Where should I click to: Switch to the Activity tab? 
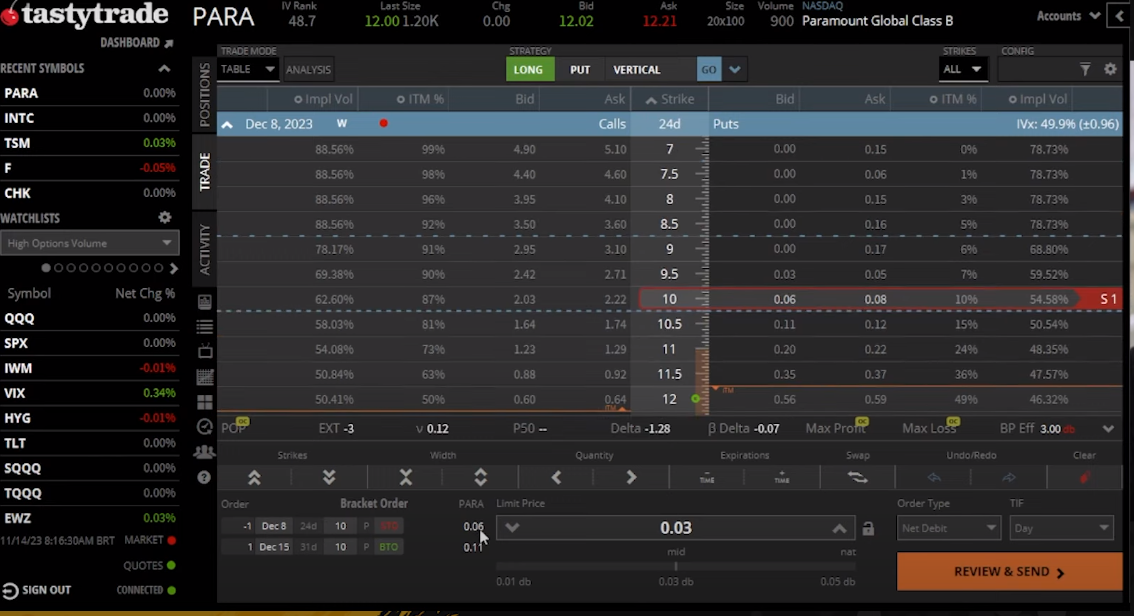point(205,249)
